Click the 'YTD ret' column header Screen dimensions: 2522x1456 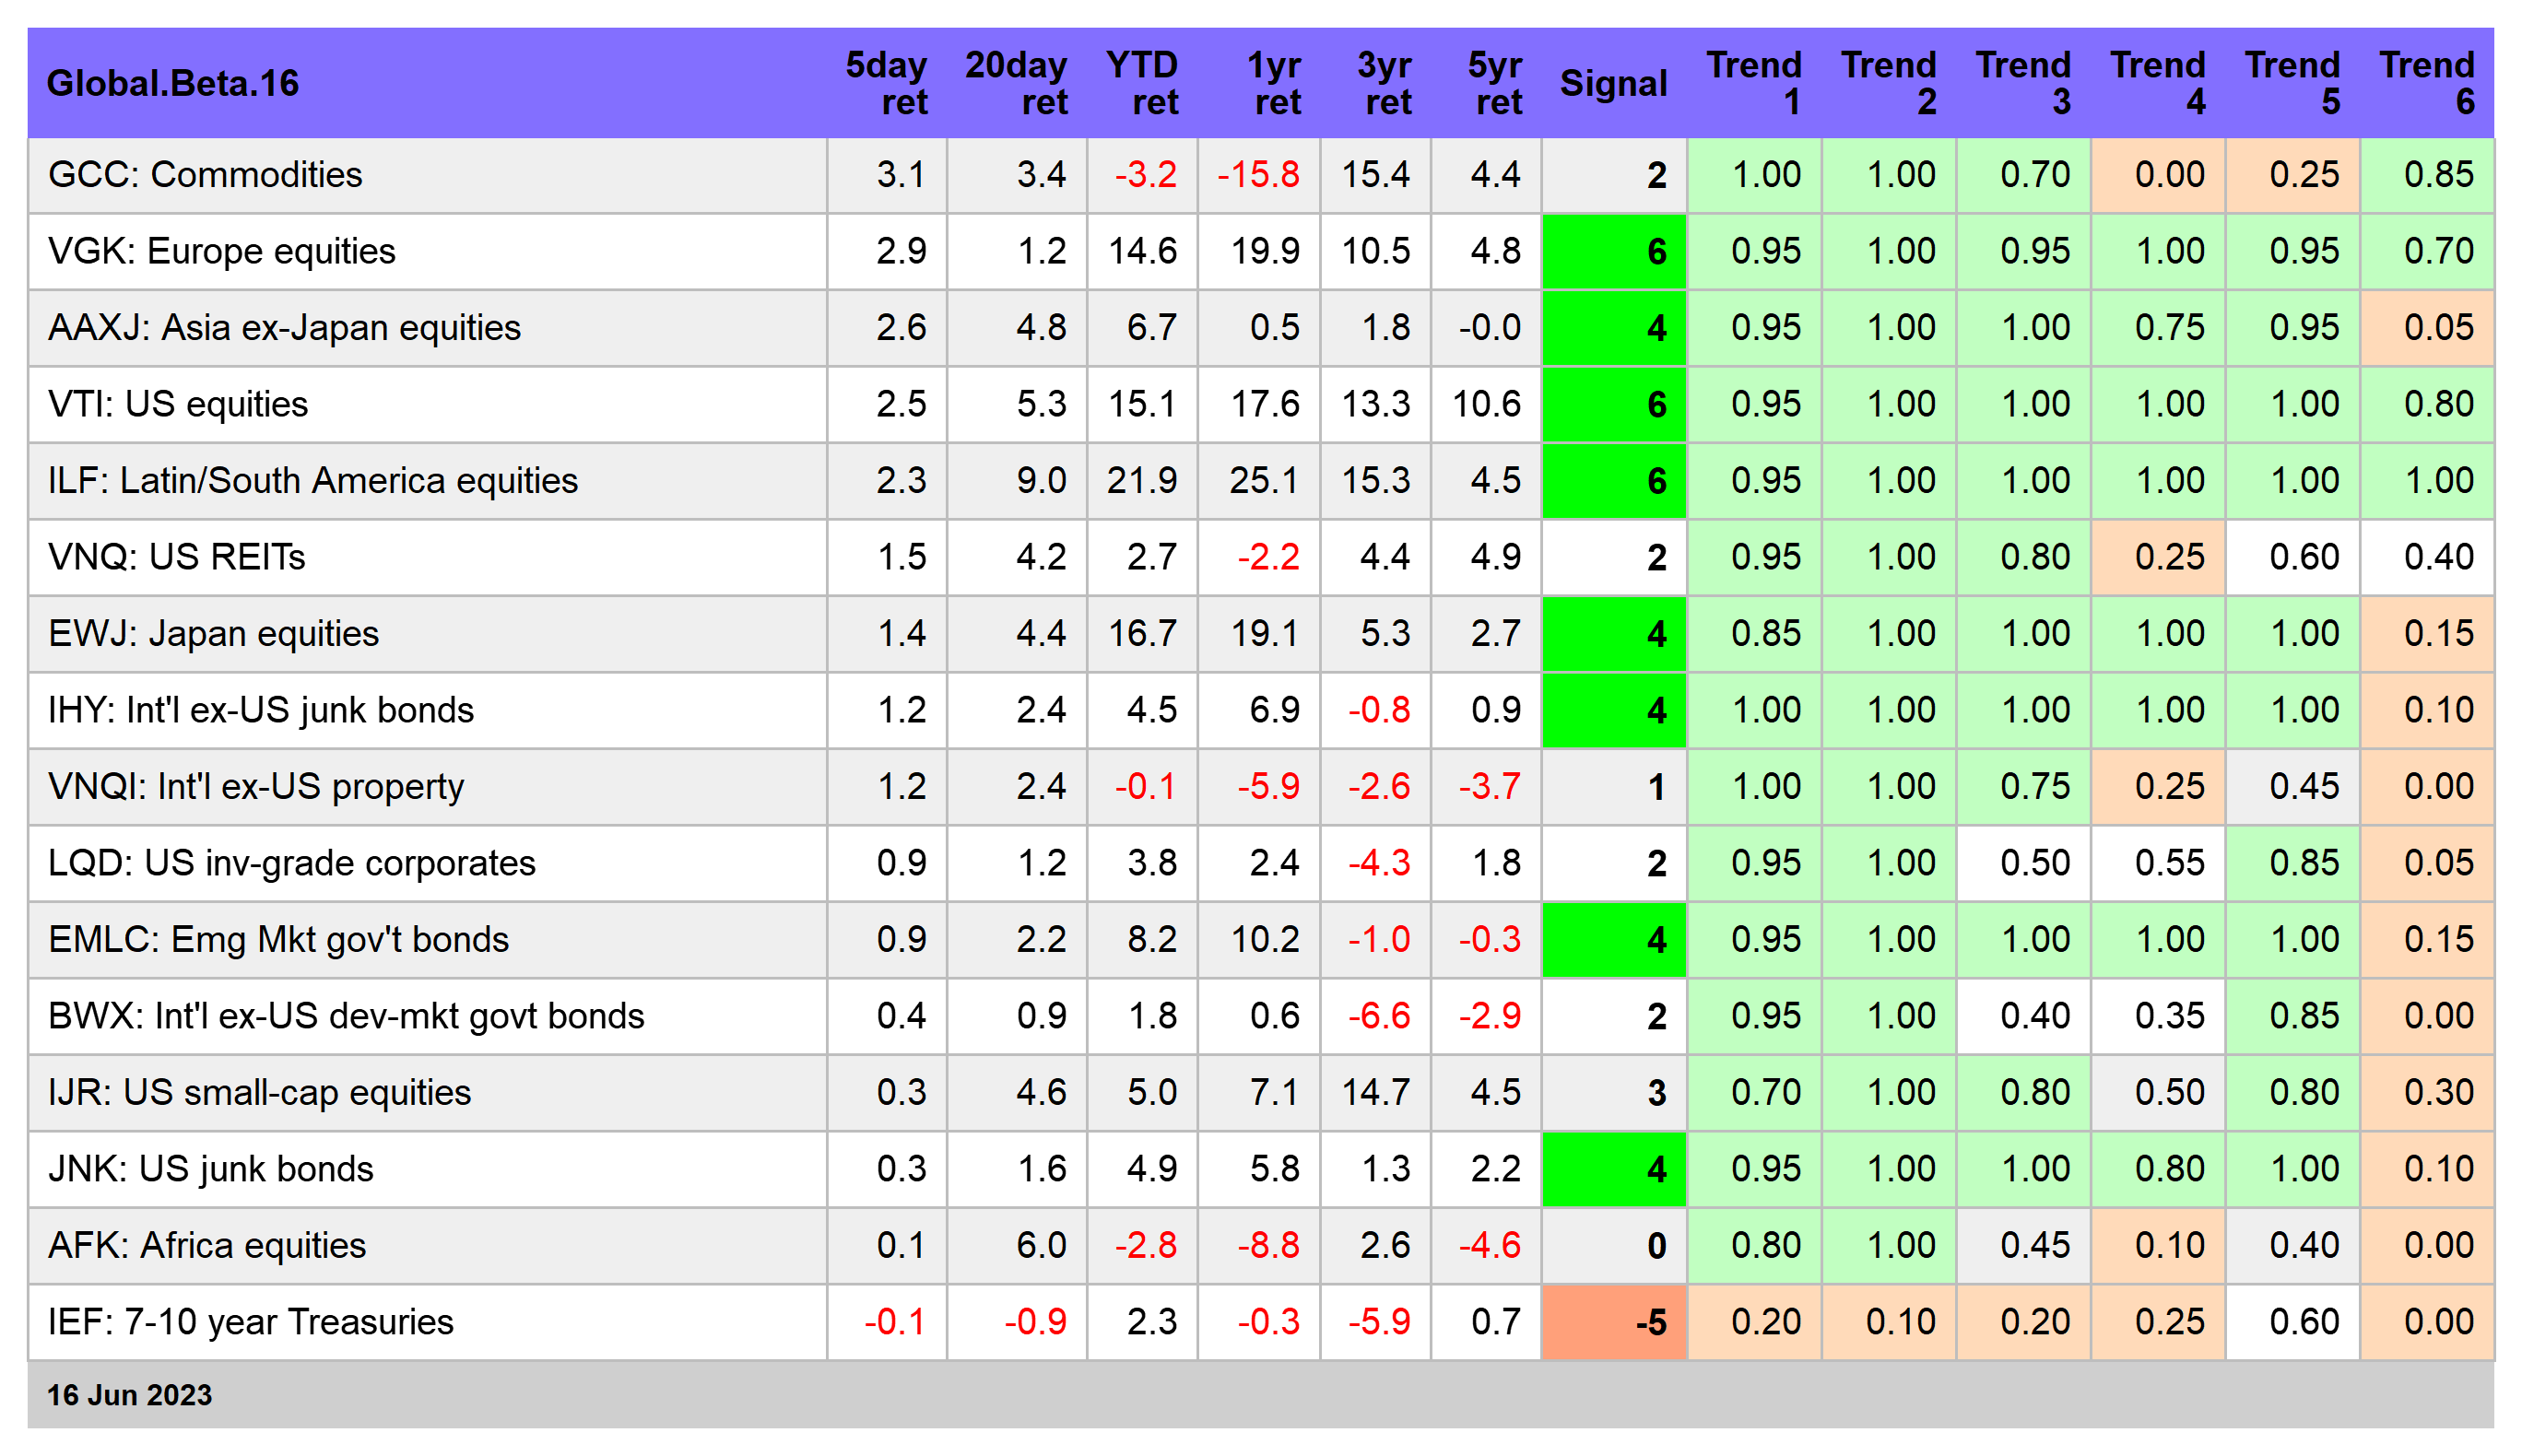1142,84
